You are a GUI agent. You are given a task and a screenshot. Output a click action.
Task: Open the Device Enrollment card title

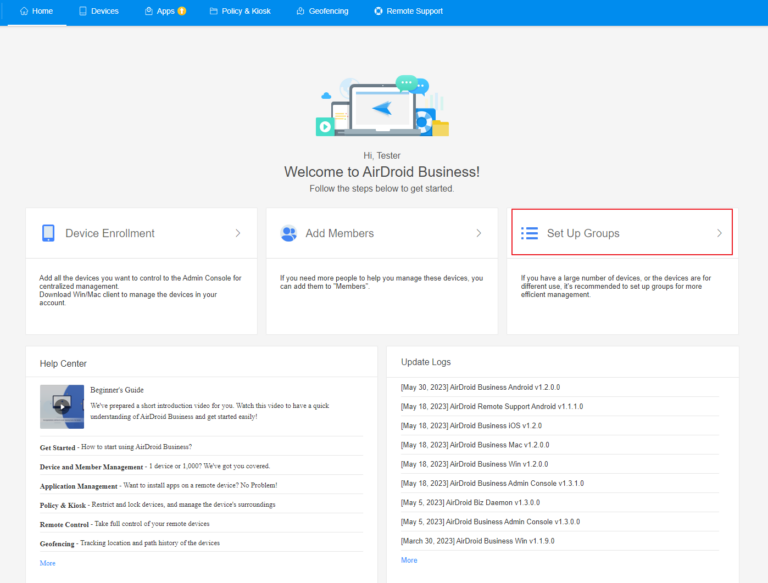coord(110,233)
